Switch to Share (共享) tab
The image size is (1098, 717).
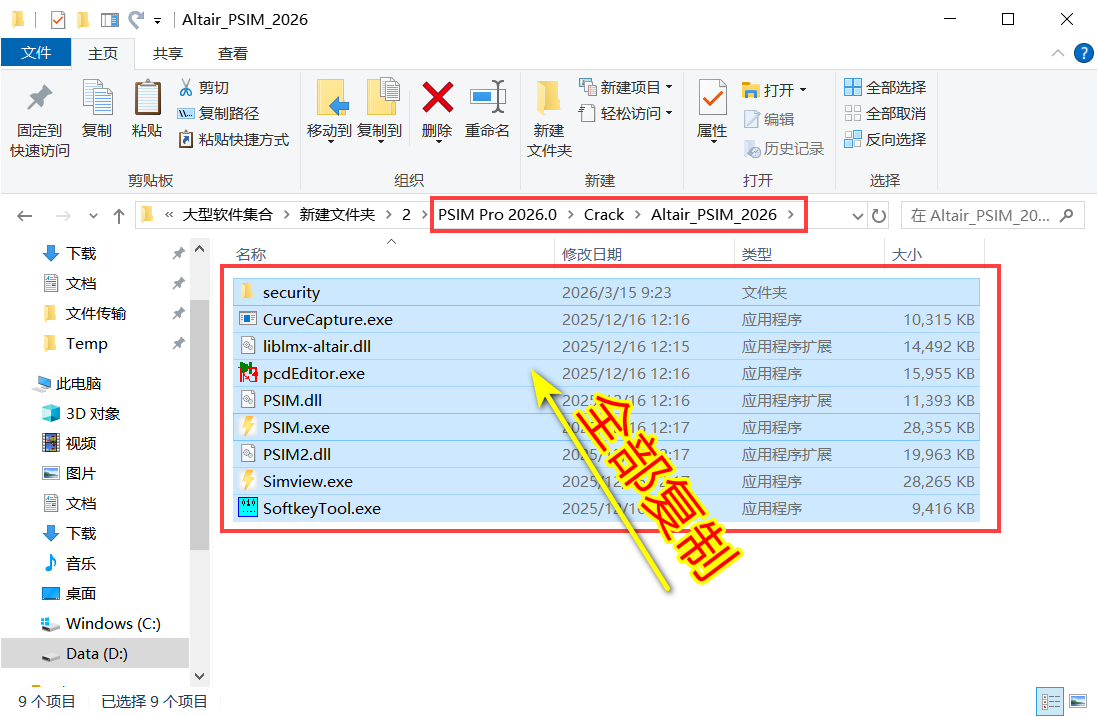click(x=168, y=54)
